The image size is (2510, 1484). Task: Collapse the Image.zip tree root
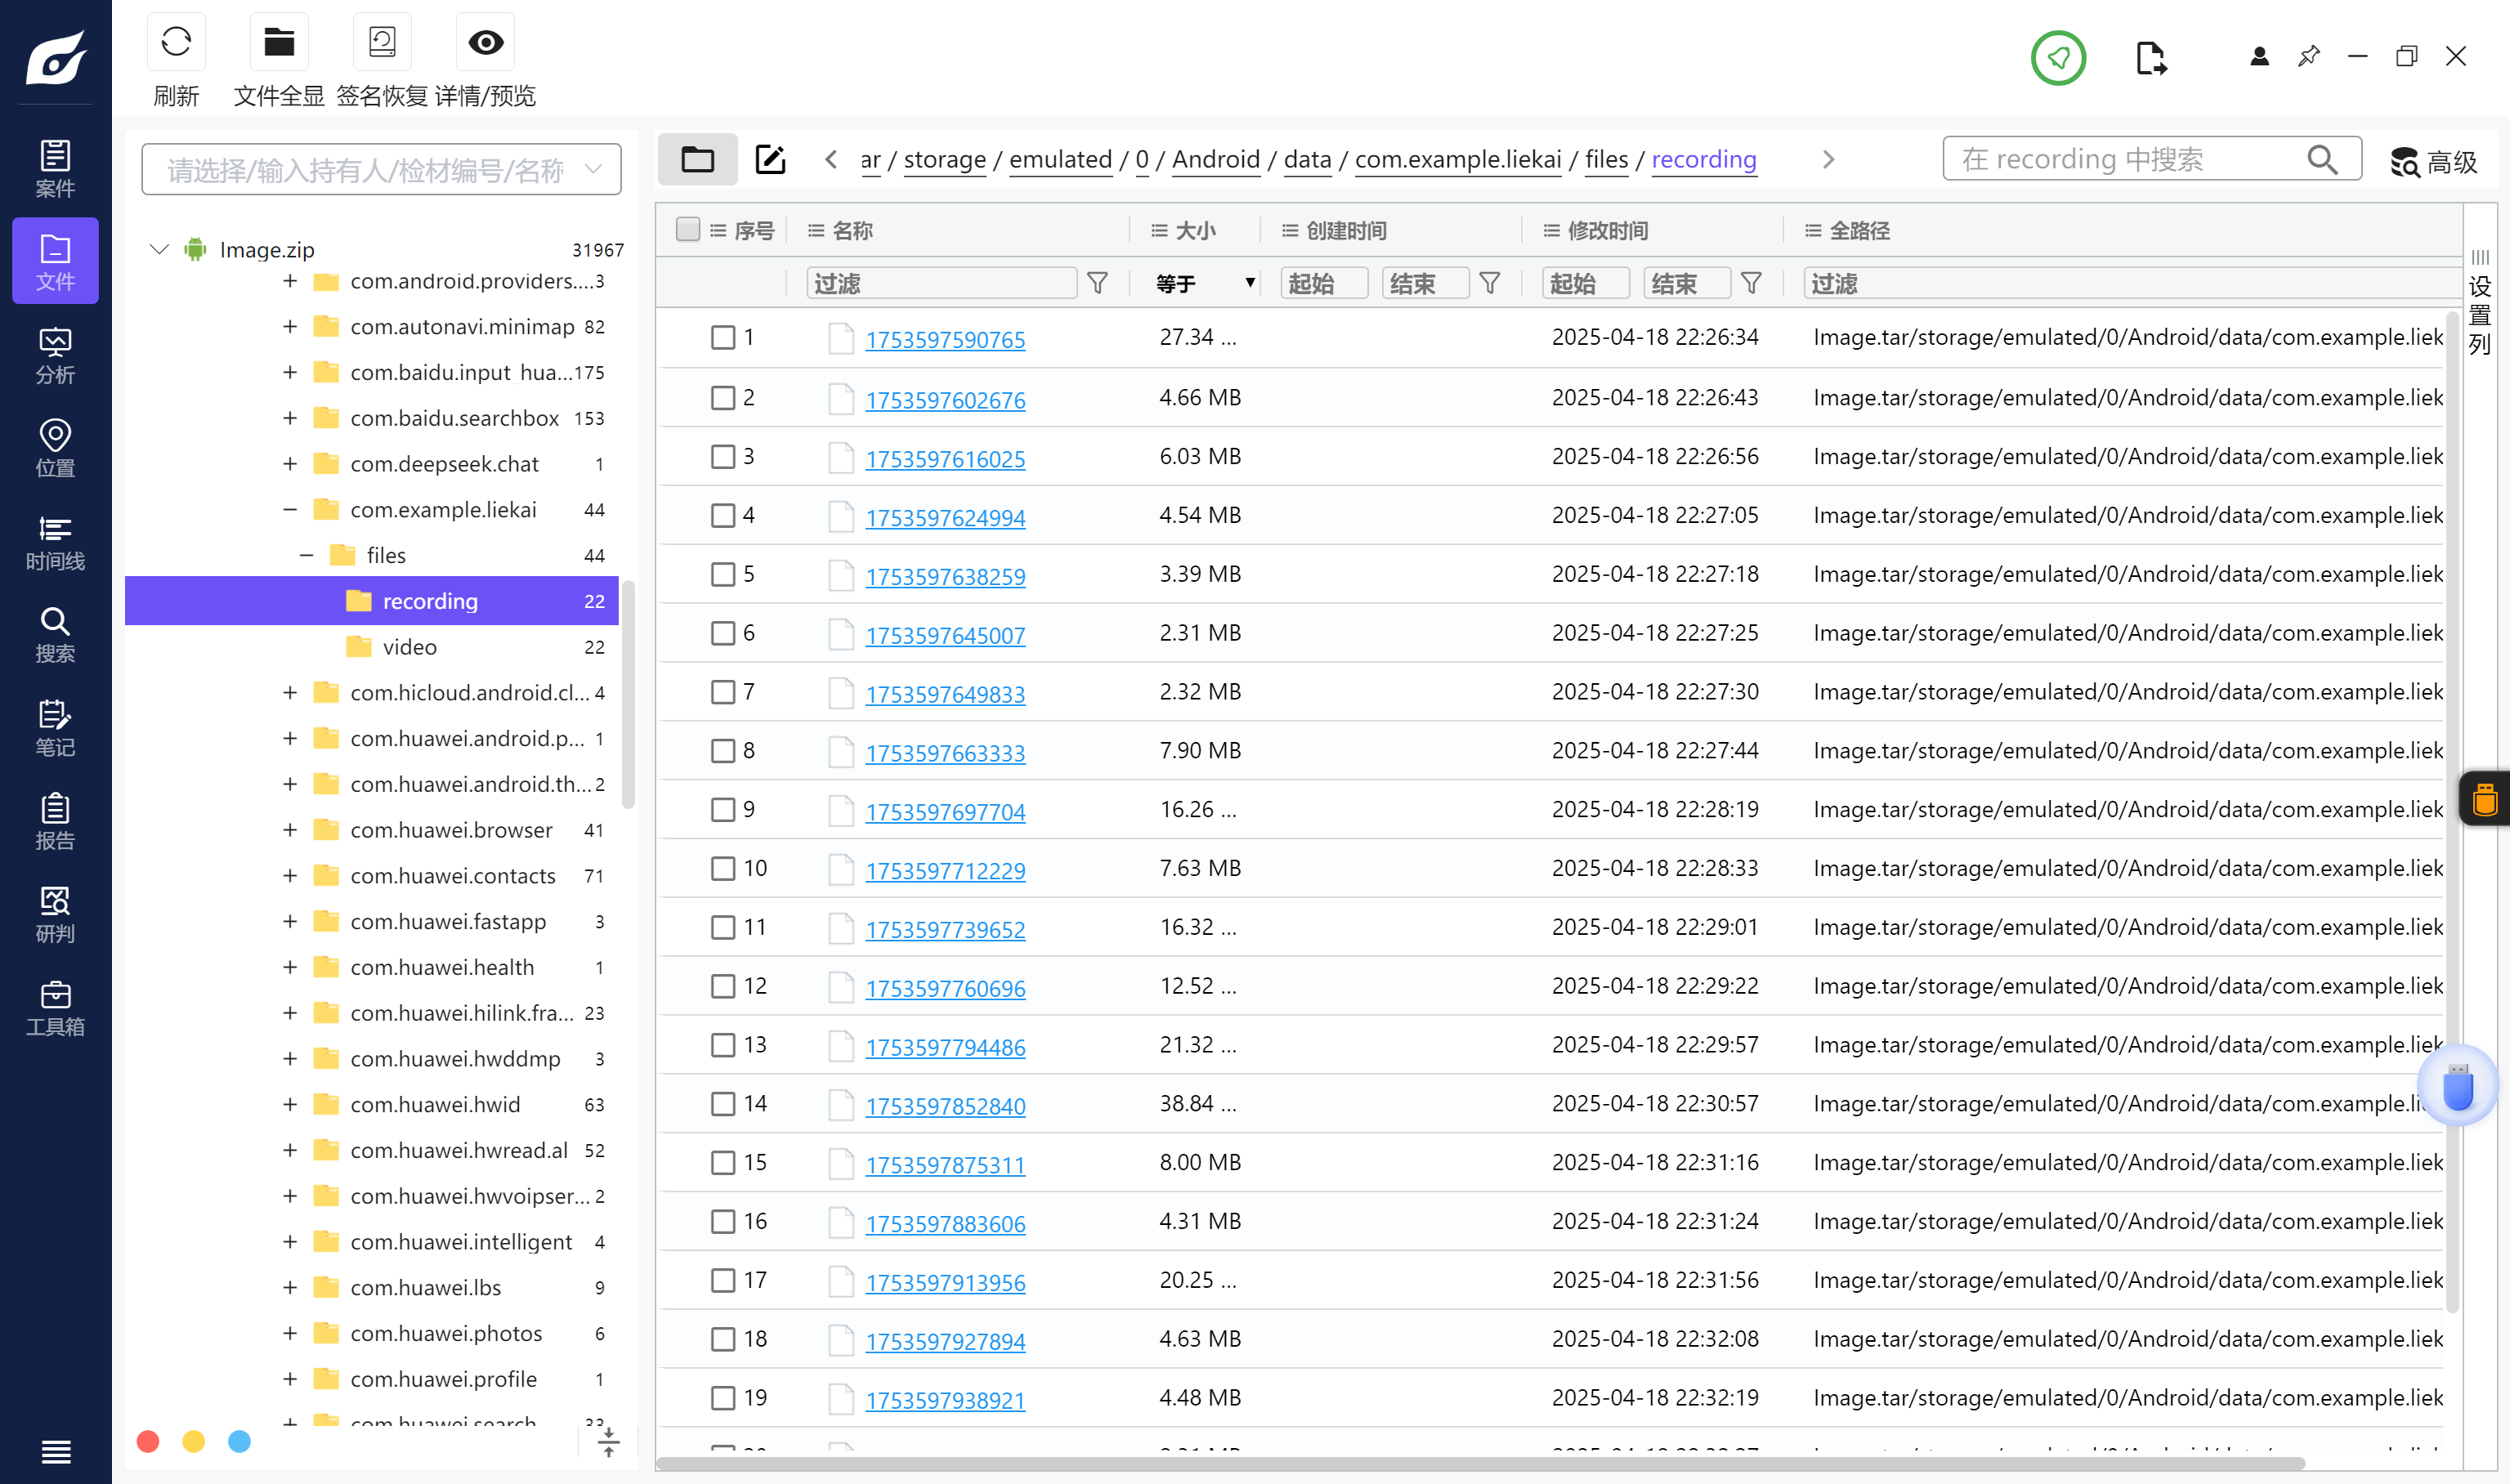pos(159,249)
